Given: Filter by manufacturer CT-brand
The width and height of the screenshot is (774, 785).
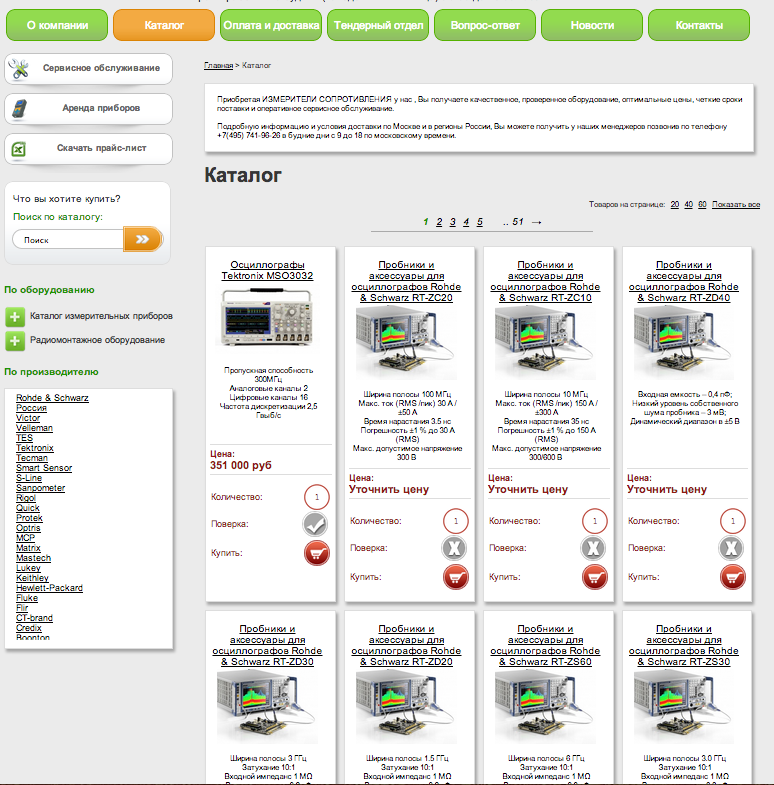Looking at the screenshot, I should coord(34,618).
